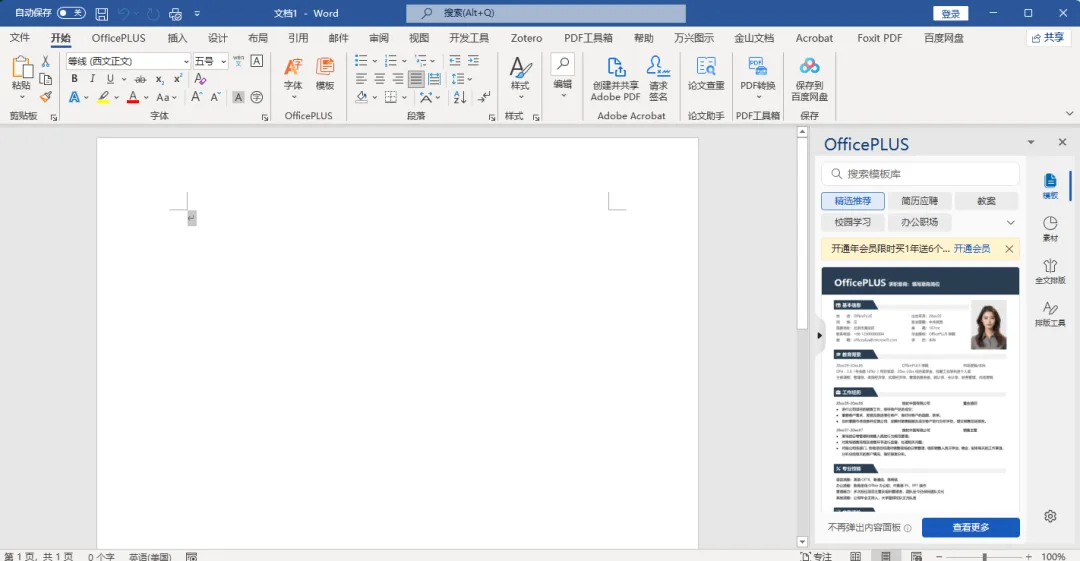Apply subscript formatting

(x=159, y=79)
